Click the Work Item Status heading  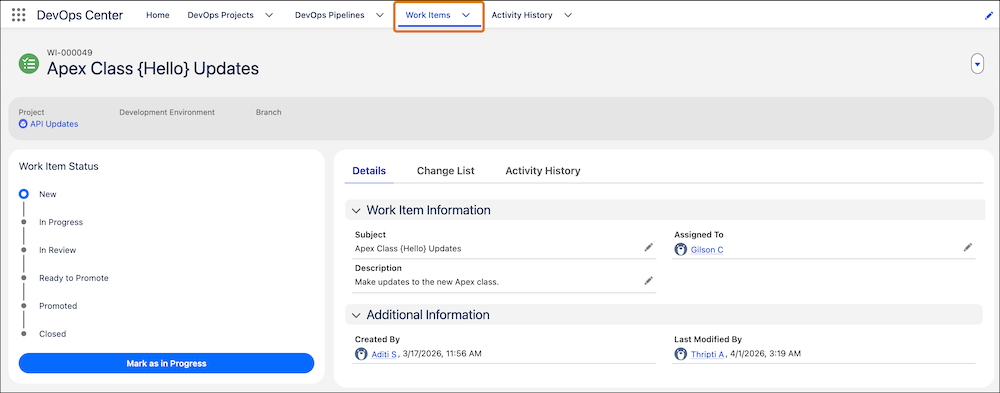click(x=59, y=167)
